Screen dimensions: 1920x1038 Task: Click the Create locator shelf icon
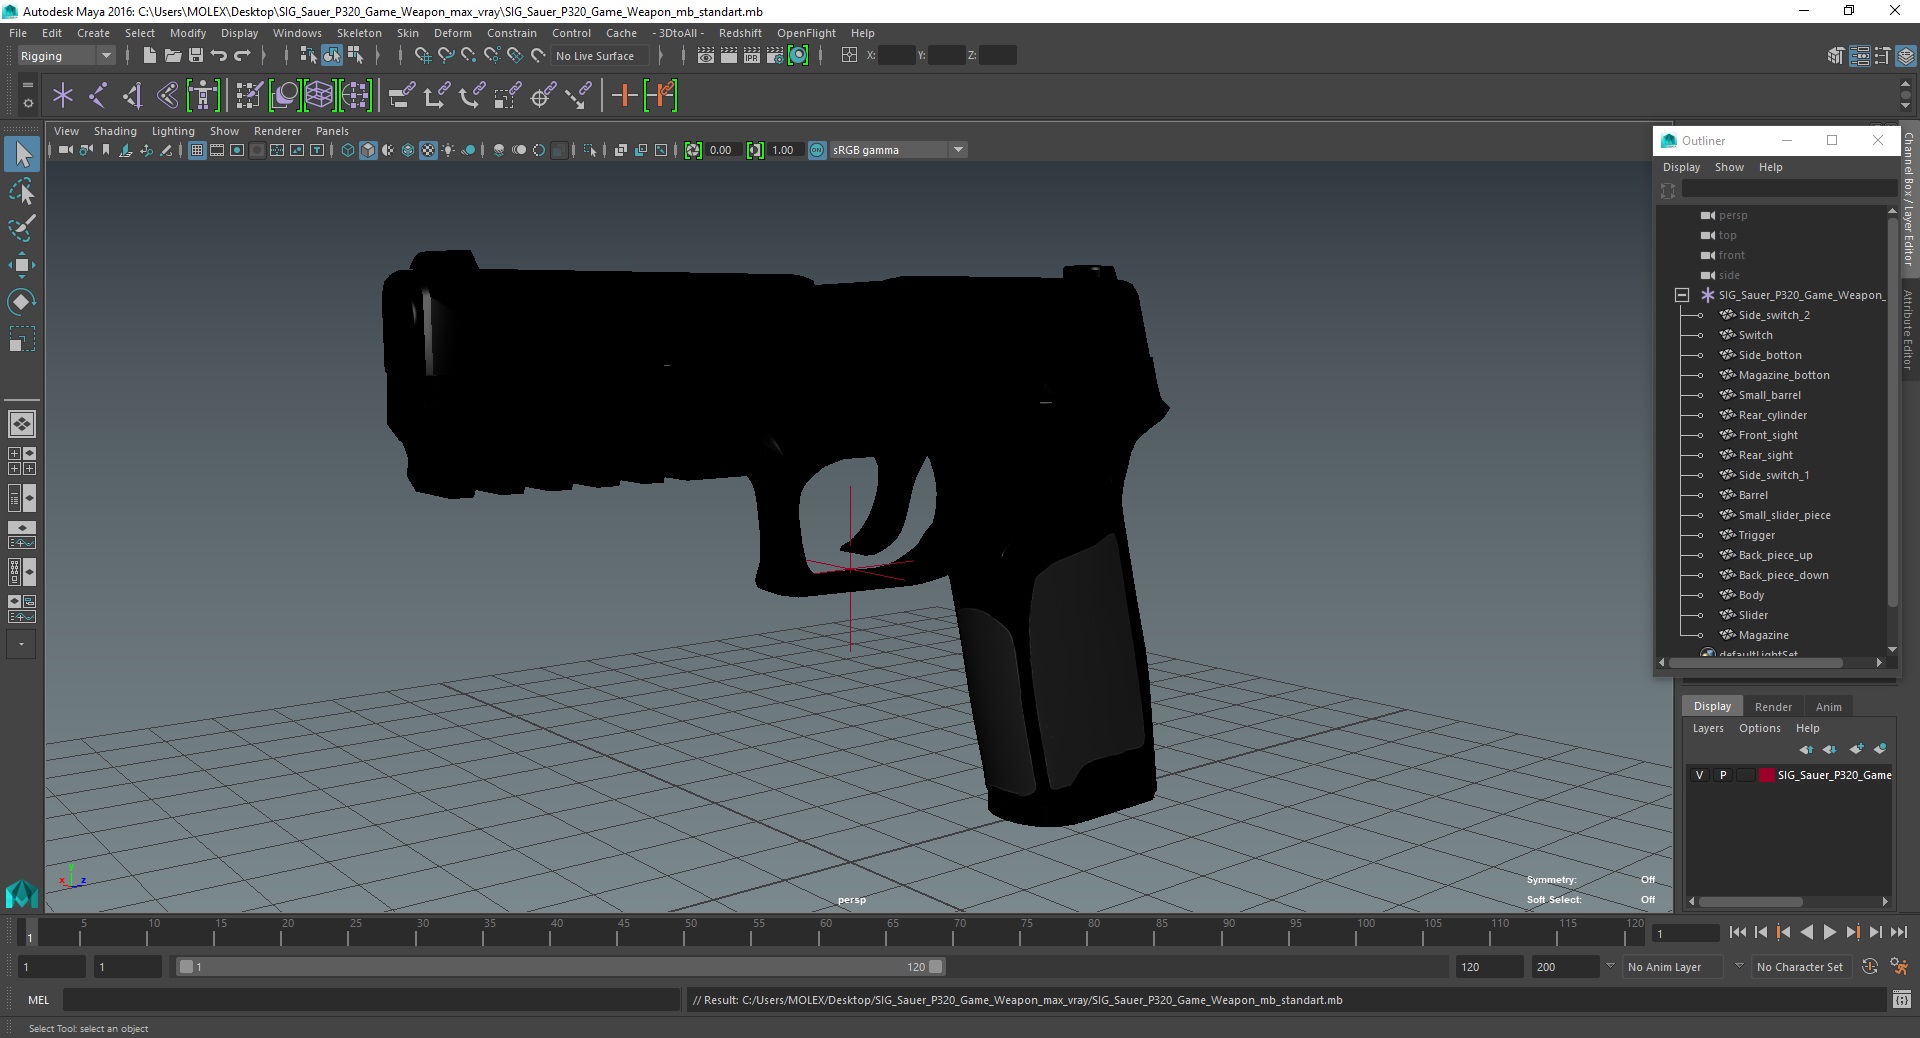point(63,96)
